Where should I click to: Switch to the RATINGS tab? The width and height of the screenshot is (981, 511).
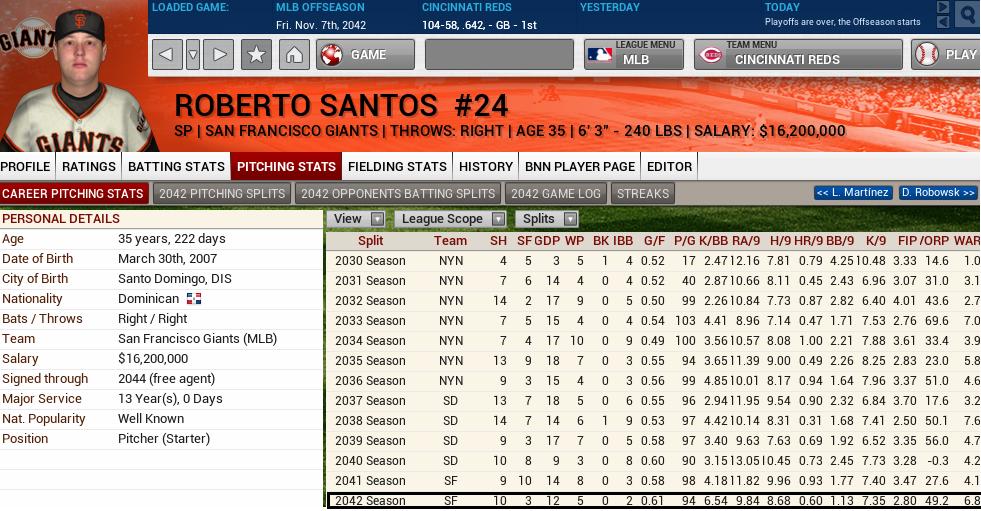89,166
